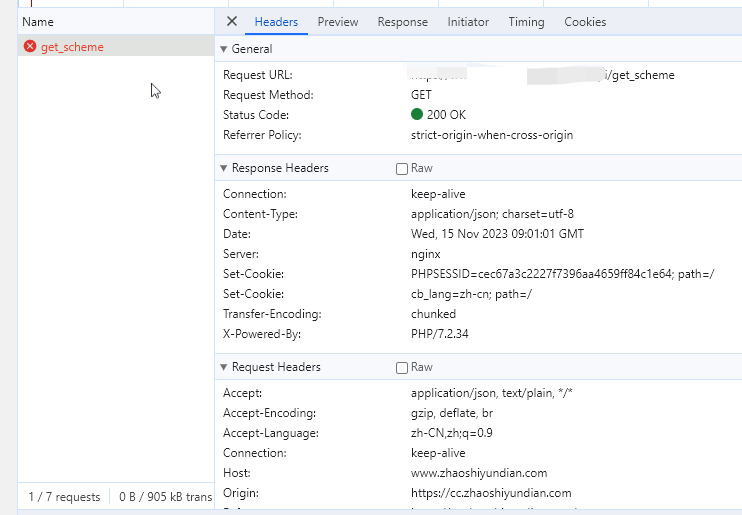Click the Host value www.zhaoshiyundian.com
Image resolution: width=742 pixels, height=515 pixels.
pyautogui.click(x=479, y=473)
